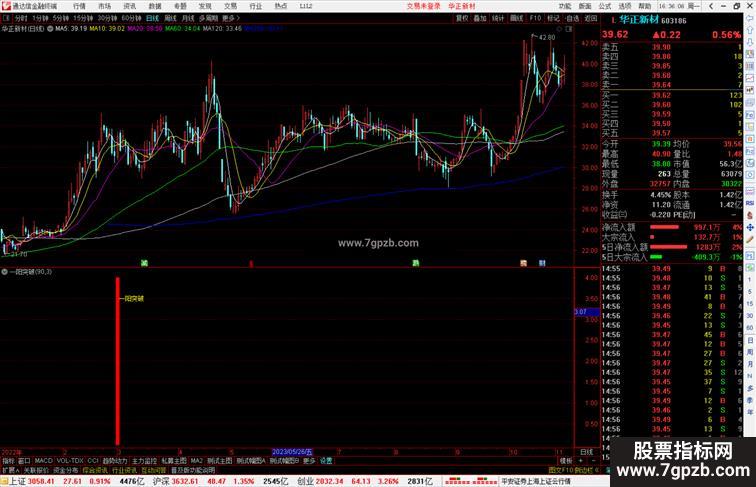The image size is (756, 487).
Task: Click the minus button beside 模板
Action: (593, 461)
